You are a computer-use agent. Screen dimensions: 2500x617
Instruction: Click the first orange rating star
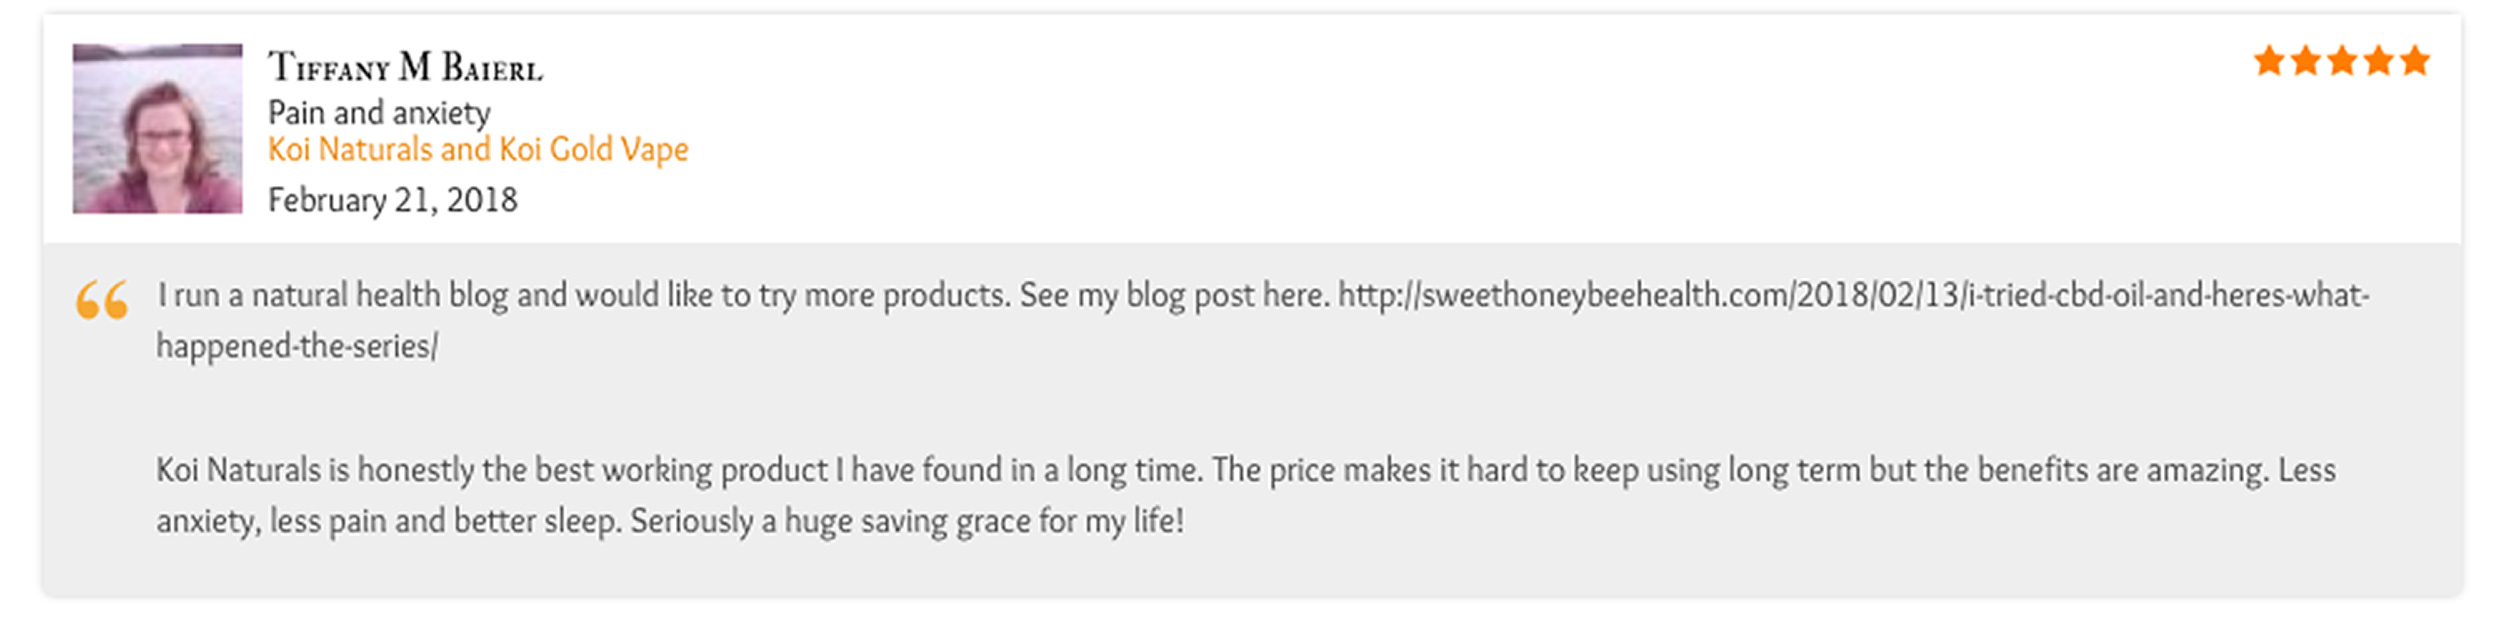tap(2269, 61)
